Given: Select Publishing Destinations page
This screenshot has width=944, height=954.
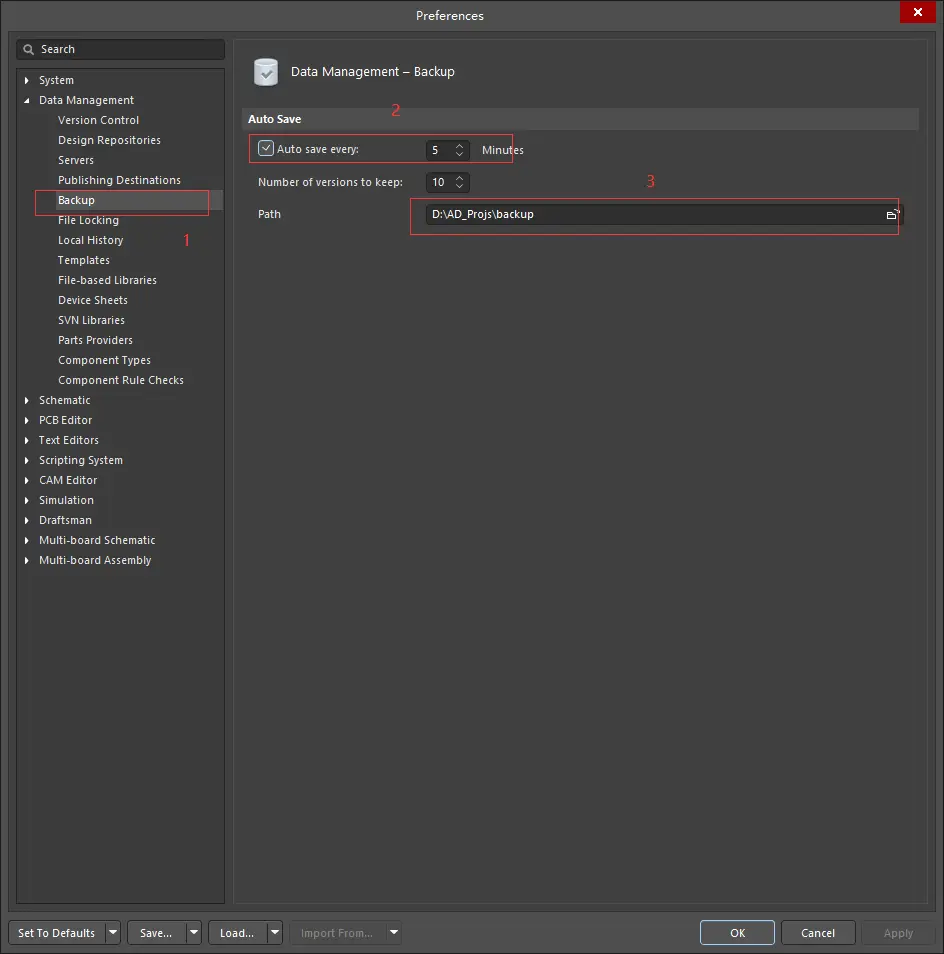Looking at the screenshot, I should (119, 181).
